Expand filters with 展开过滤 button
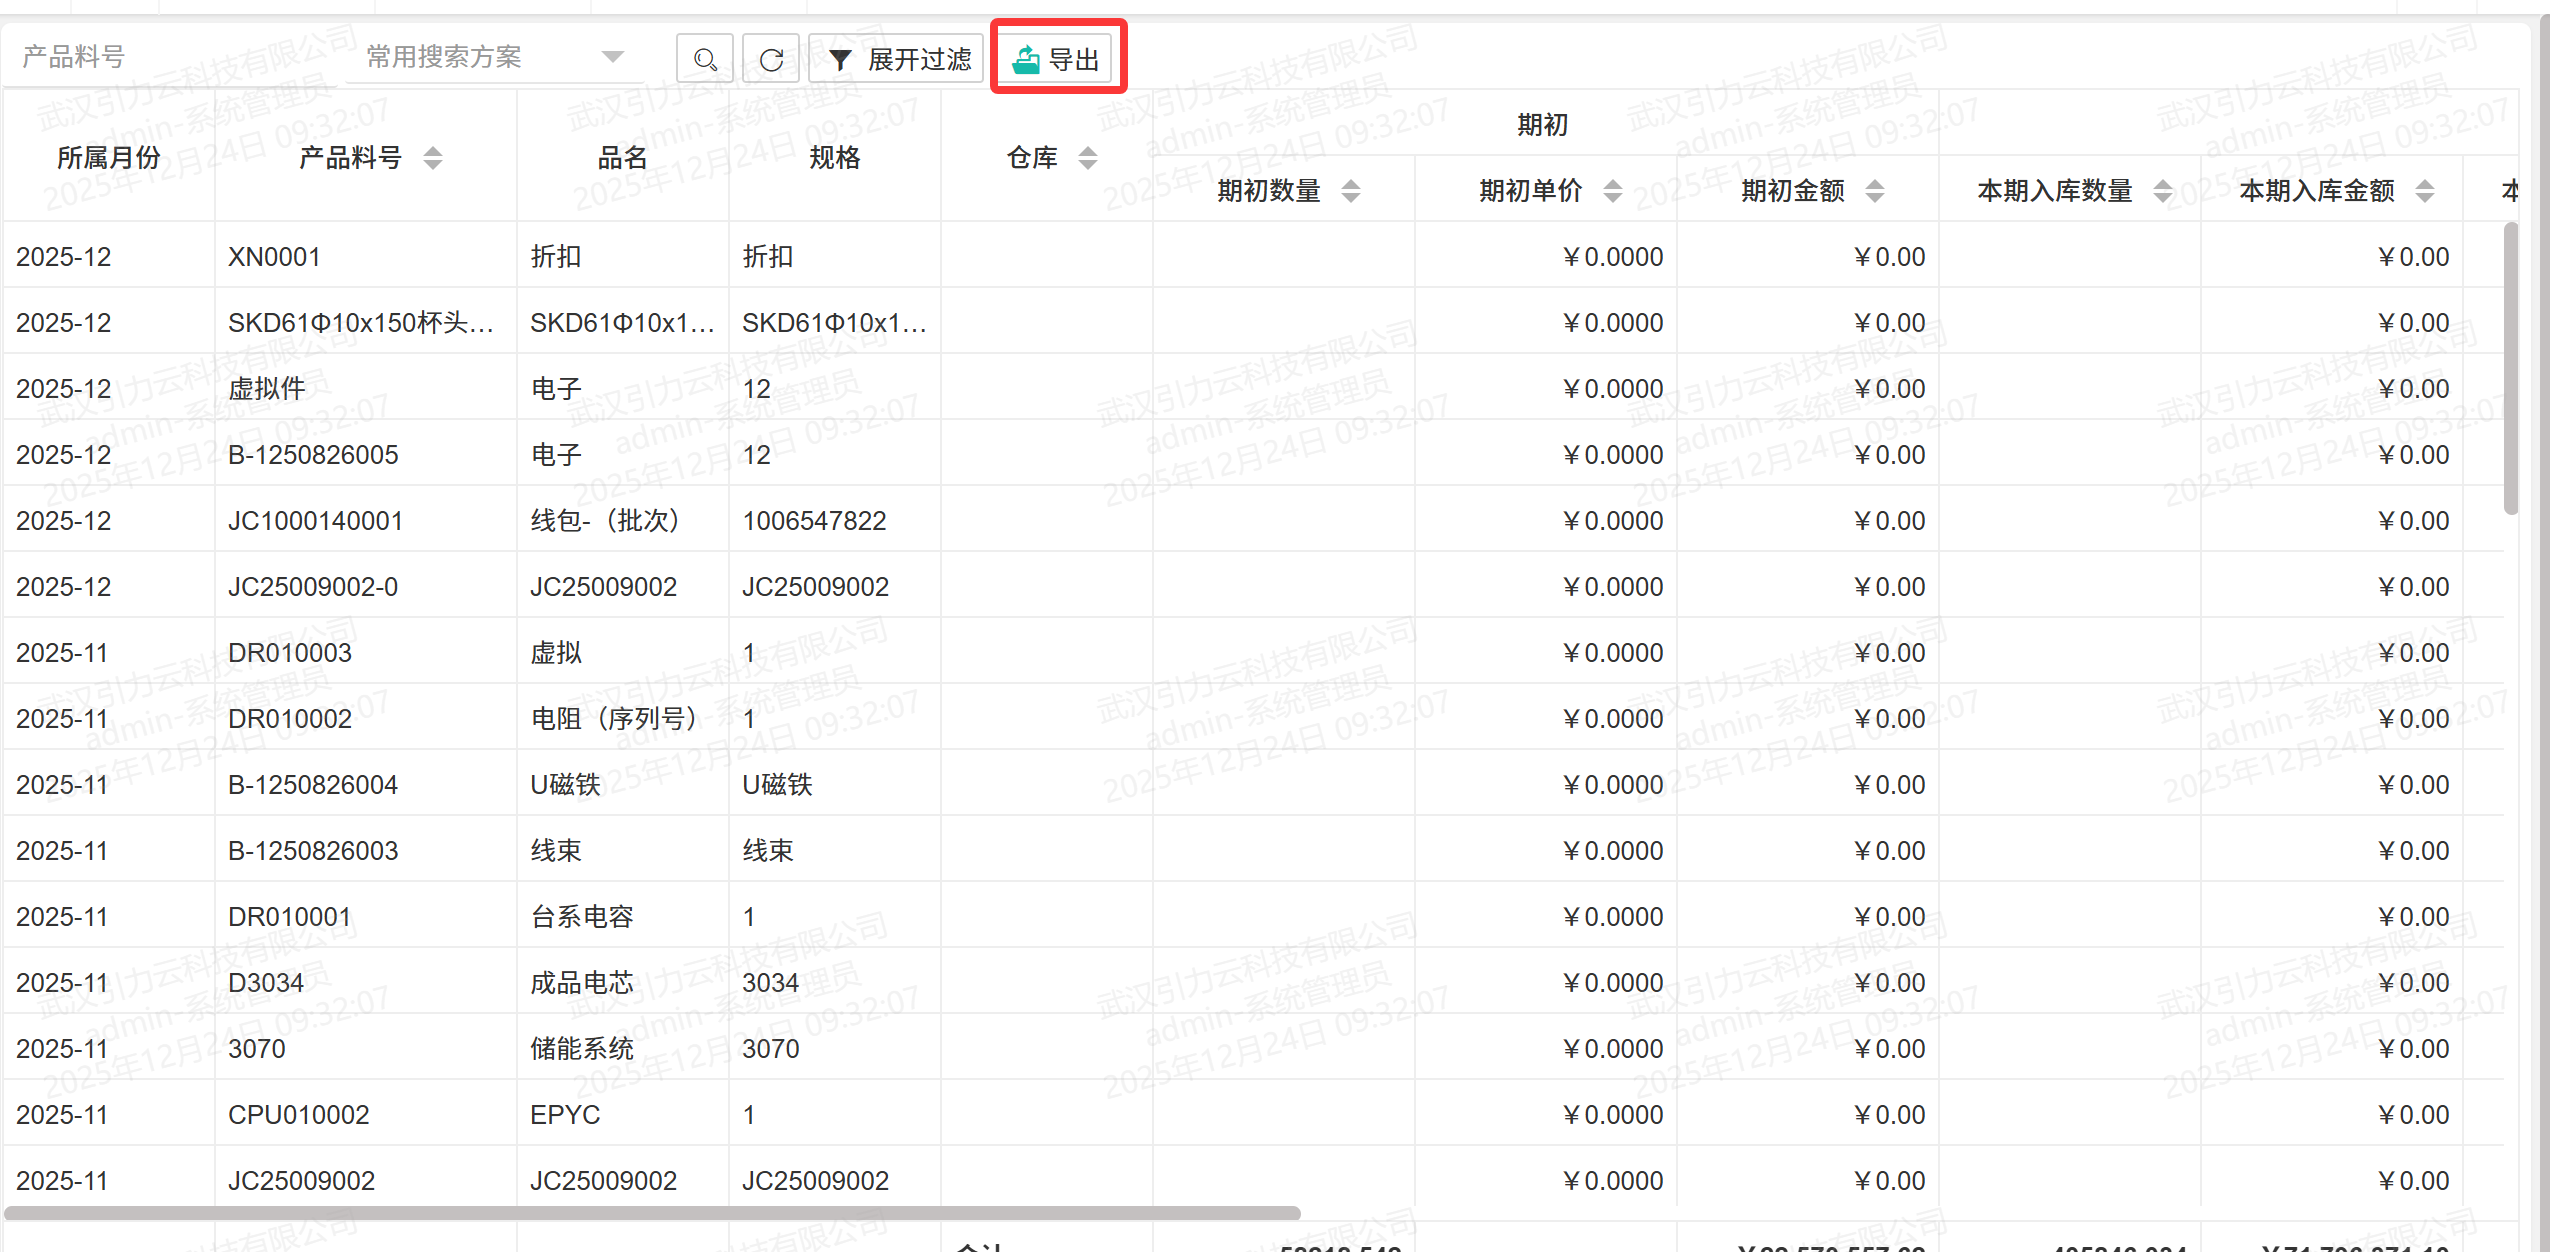 (x=898, y=59)
